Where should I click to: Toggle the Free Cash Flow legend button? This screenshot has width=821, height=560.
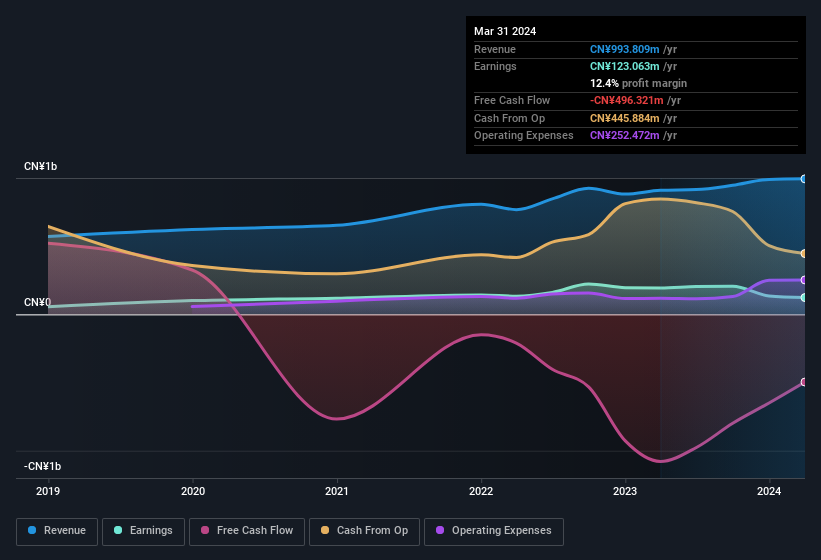247,531
